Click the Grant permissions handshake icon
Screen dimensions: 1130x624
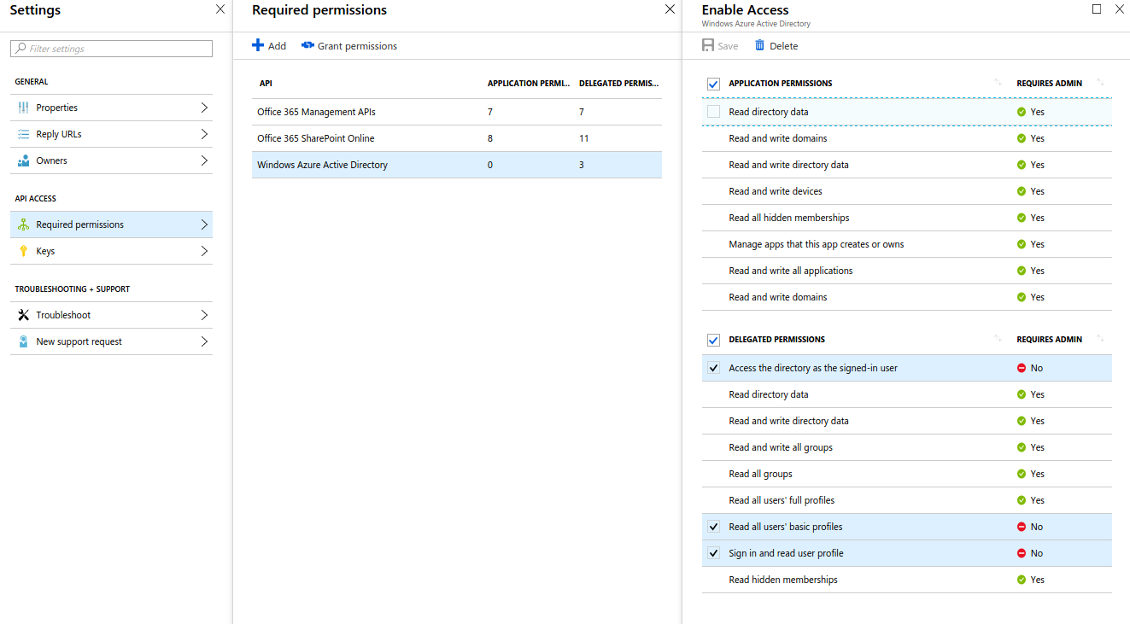point(308,45)
